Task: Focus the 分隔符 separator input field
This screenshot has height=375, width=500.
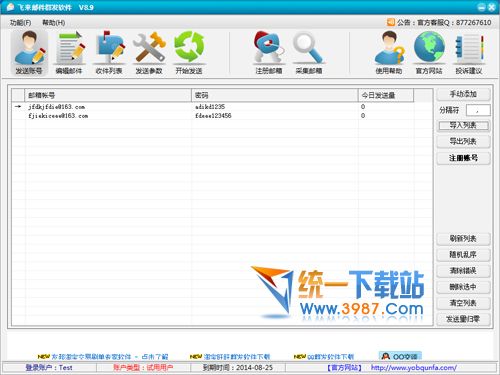Action: coord(478,110)
